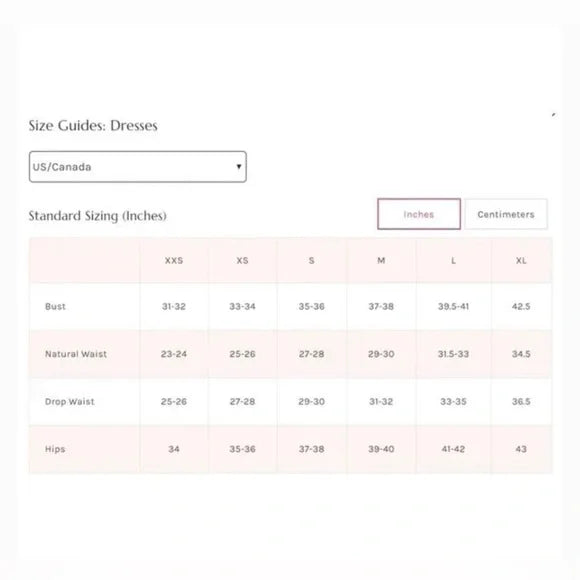Click the Hips 43 cell for XL
This screenshot has width=580, height=580.
point(521,449)
